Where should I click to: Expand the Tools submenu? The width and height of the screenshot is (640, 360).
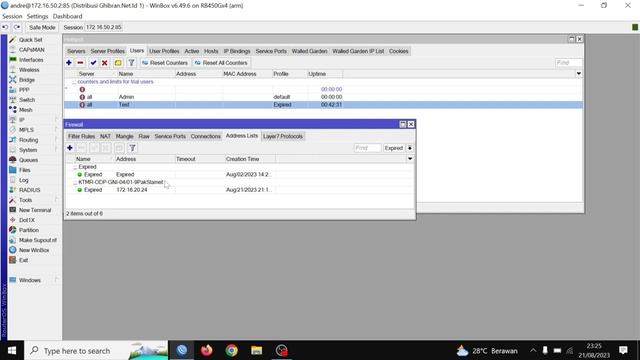click(25, 200)
